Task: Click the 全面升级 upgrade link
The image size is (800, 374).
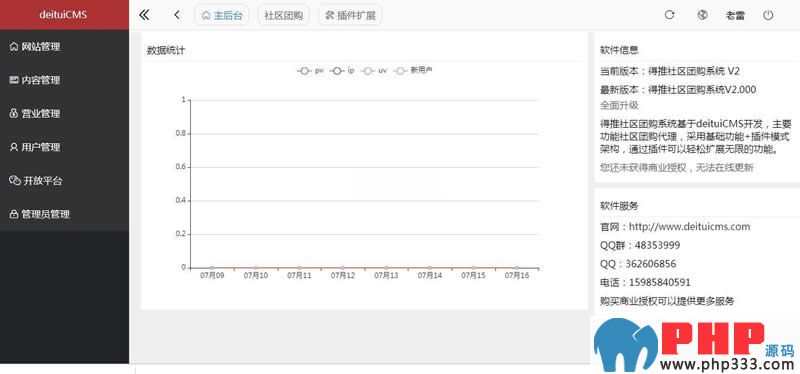Action: coord(619,106)
